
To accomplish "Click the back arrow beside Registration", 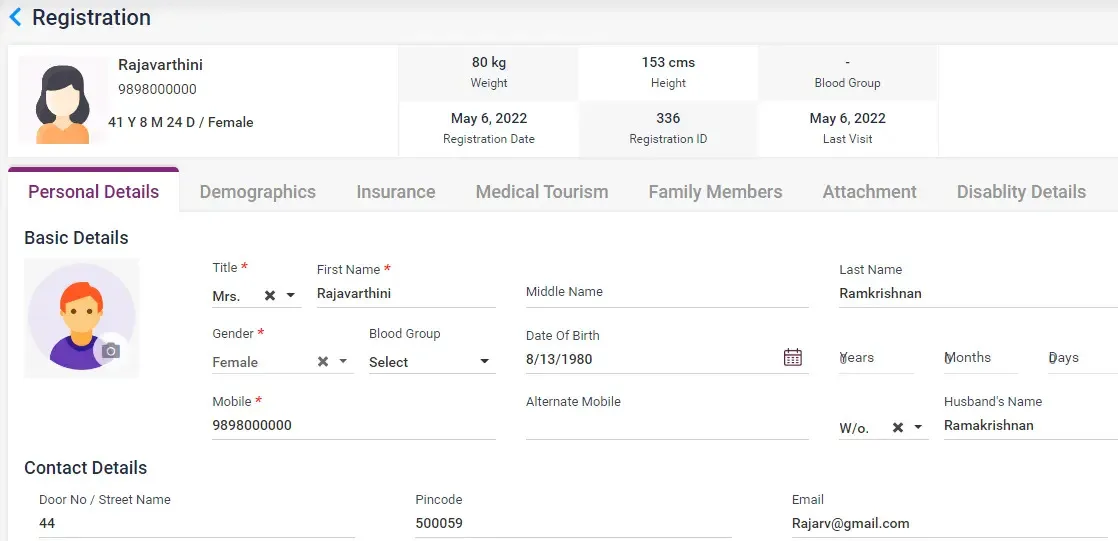I will (15, 17).
